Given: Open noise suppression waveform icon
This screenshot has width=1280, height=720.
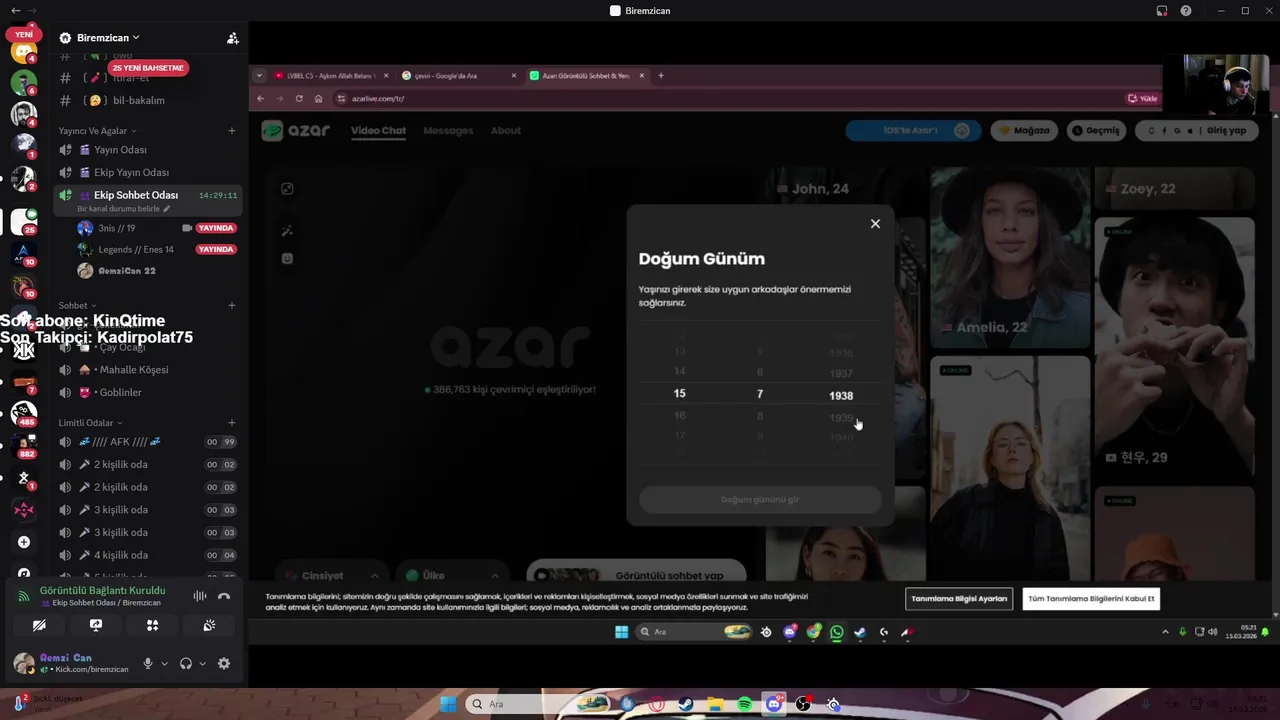Looking at the screenshot, I should 200,596.
